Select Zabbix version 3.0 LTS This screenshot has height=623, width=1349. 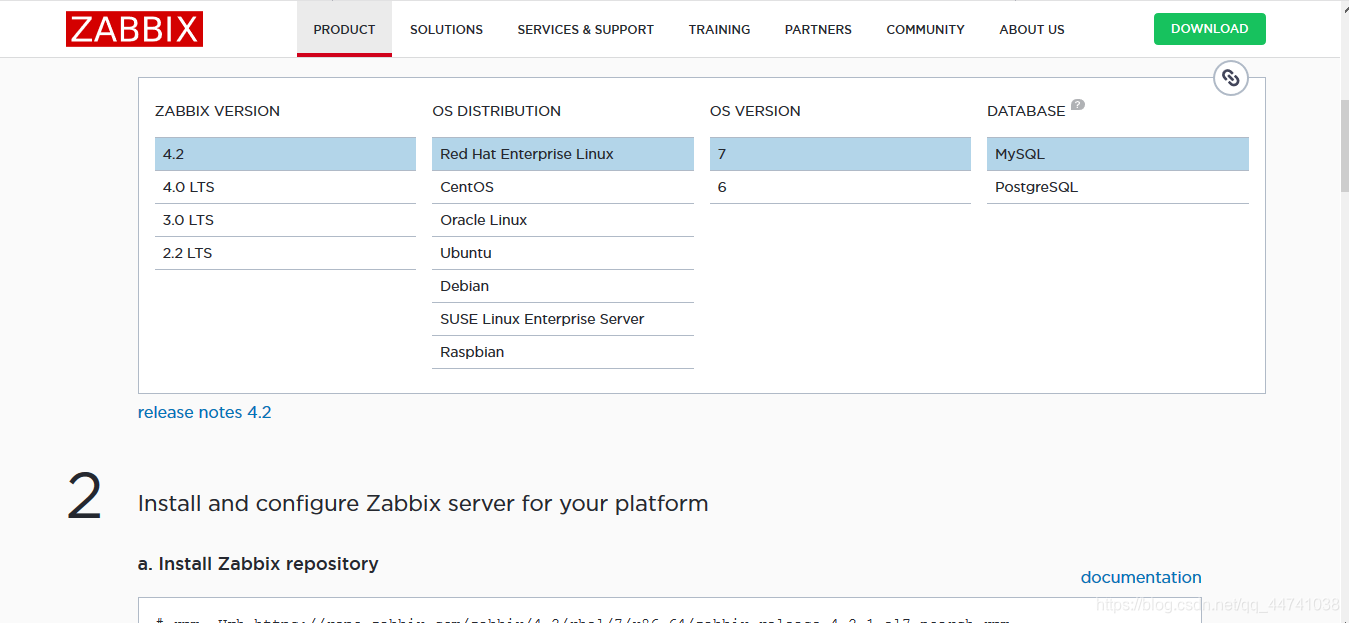(x=285, y=220)
